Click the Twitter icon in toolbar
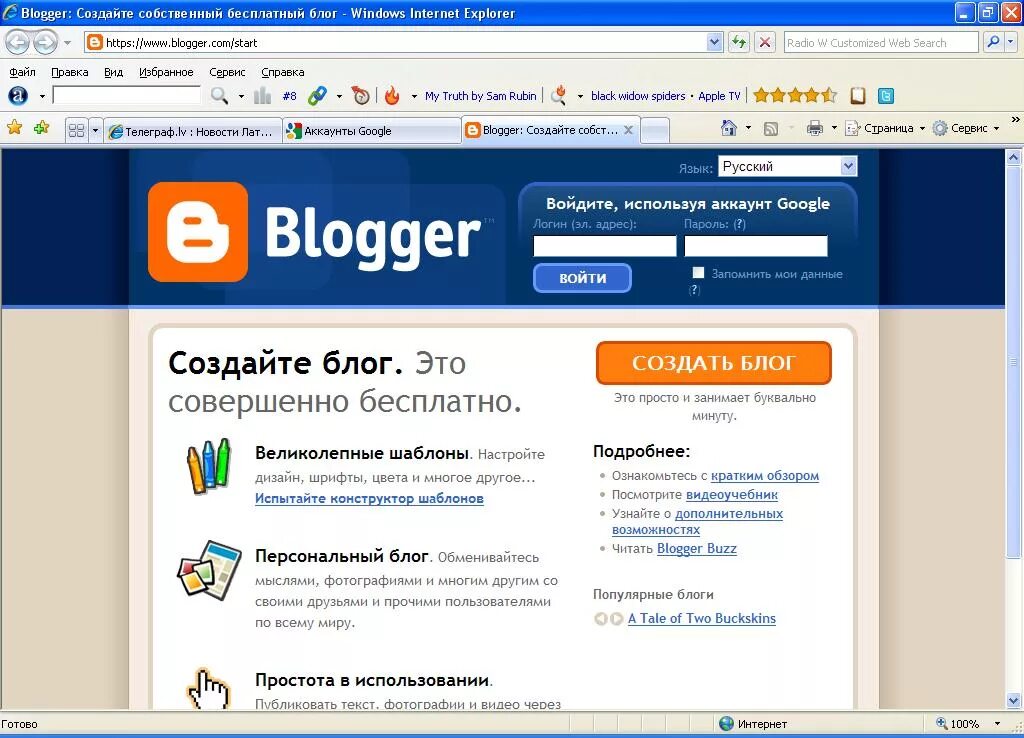Screen dimensions: 1024x738 click(886, 96)
